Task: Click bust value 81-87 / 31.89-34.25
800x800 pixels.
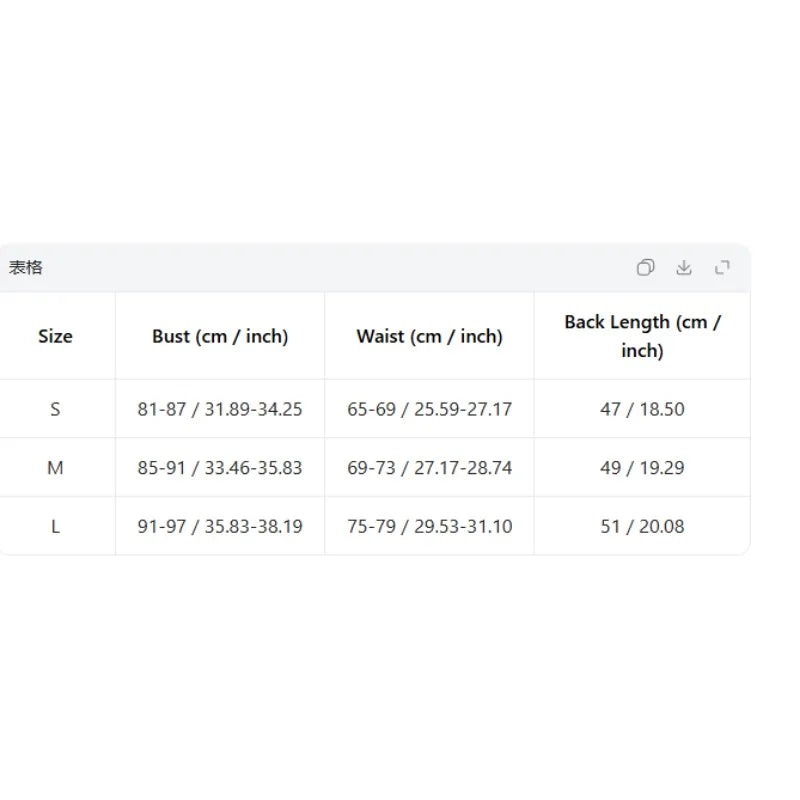Action: 220,409
